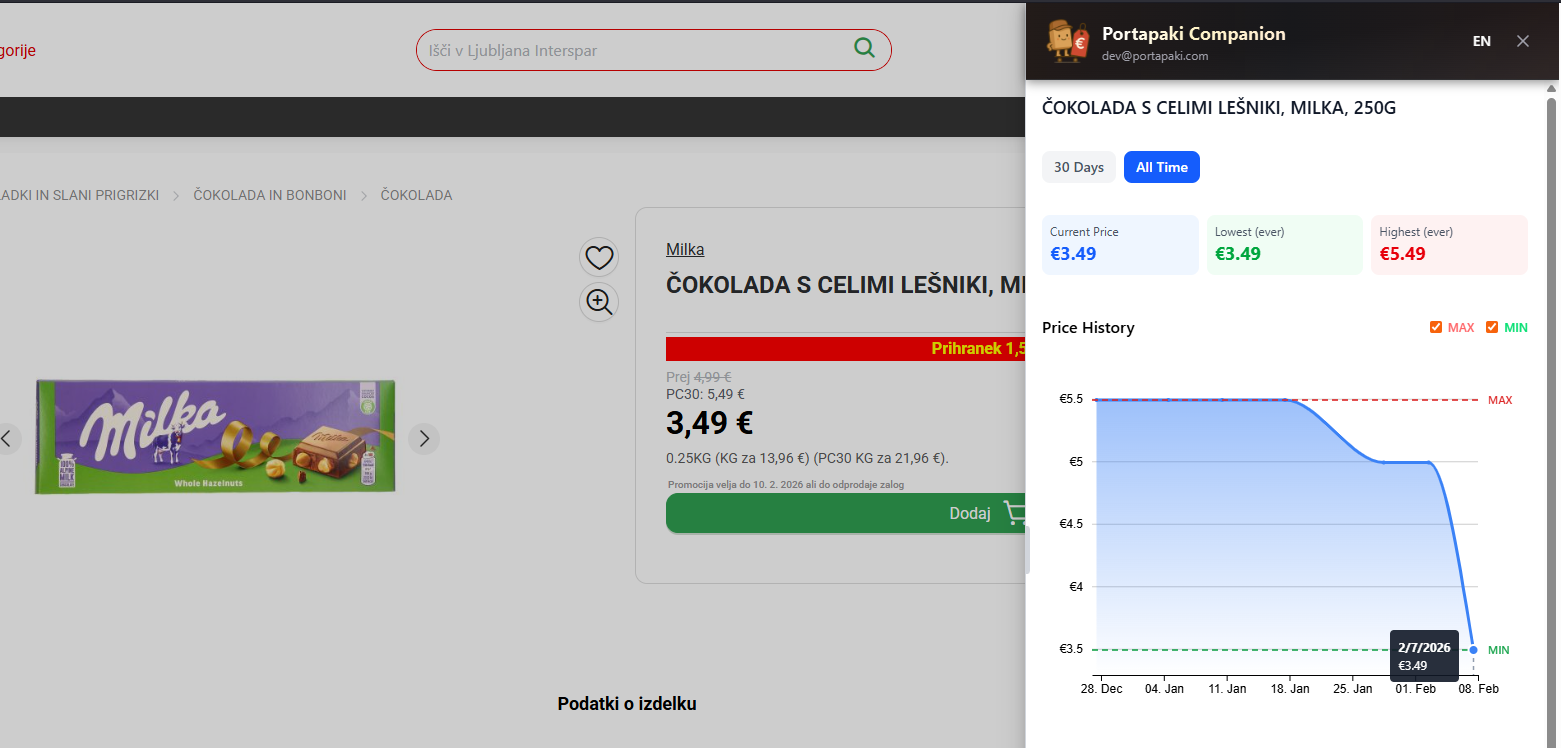Click the Lowest (ever) €3.49 card

tap(1285, 245)
